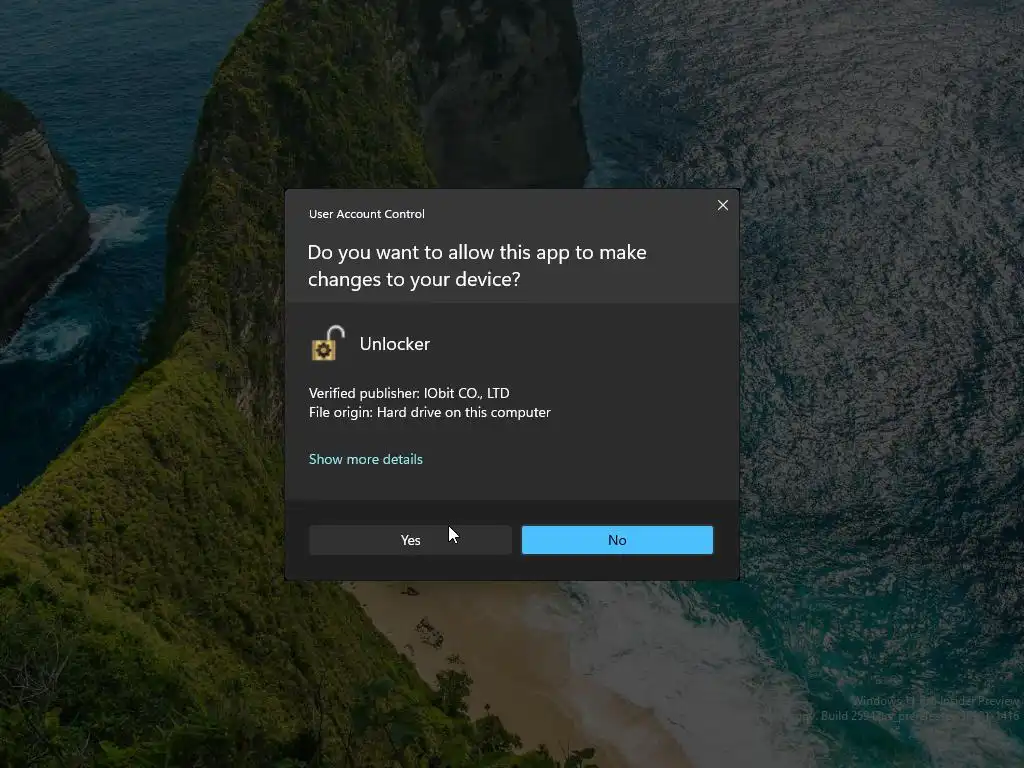The height and width of the screenshot is (768, 1024).
Task: Click the IObit CO., LTD publisher name
Action: 466,393
